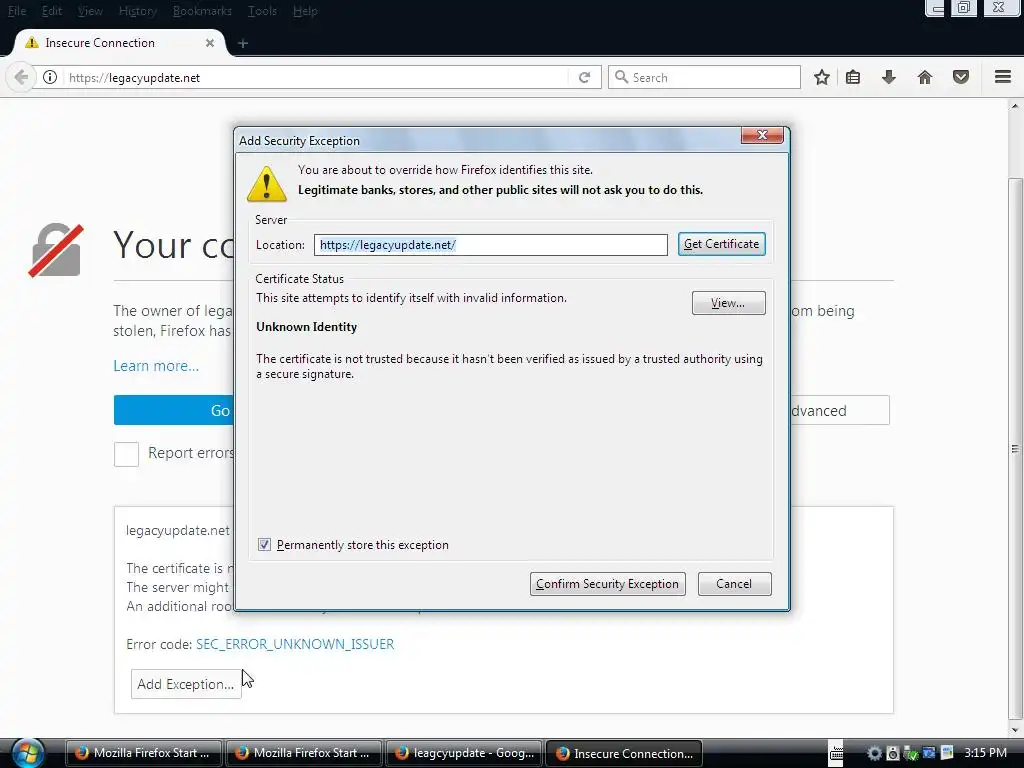Close the Insecure Connection tab
Image resolution: width=1024 pixels, height=768 pixels.
tap(210, 43)
